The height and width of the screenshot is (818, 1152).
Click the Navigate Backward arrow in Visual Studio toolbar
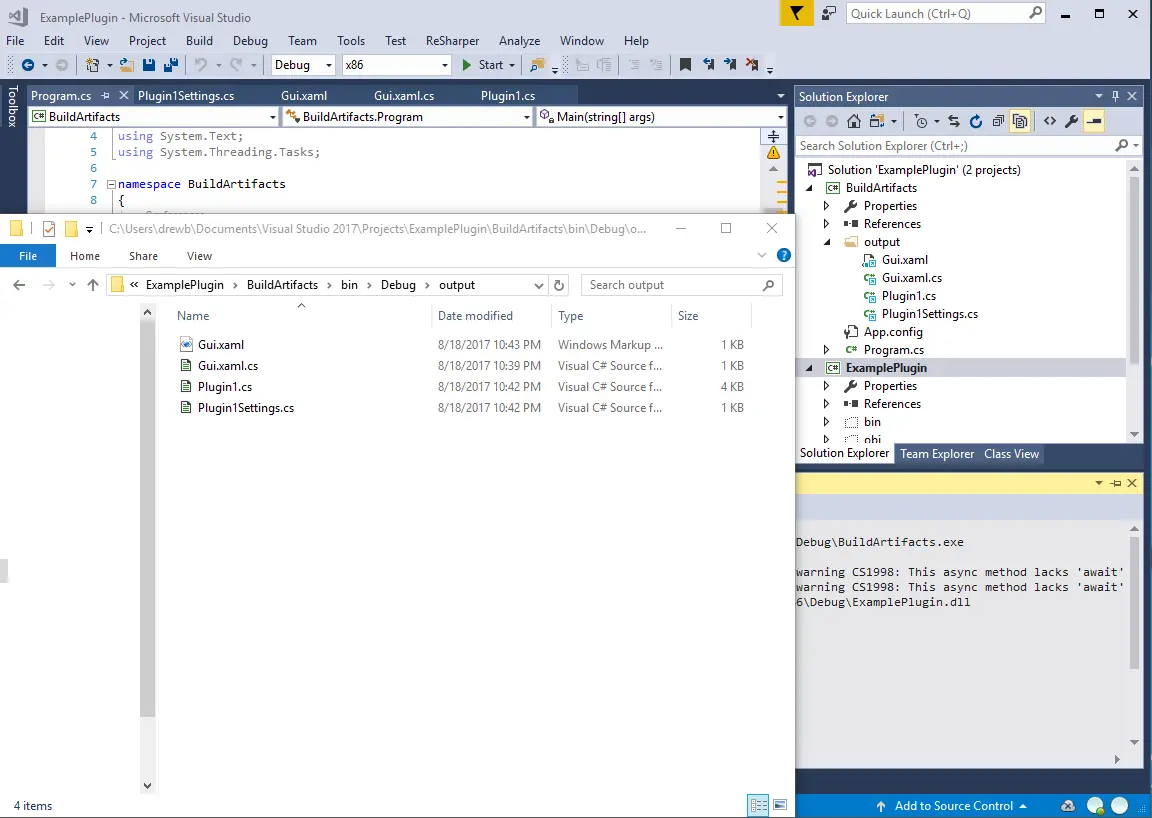(x=28, y=65)
